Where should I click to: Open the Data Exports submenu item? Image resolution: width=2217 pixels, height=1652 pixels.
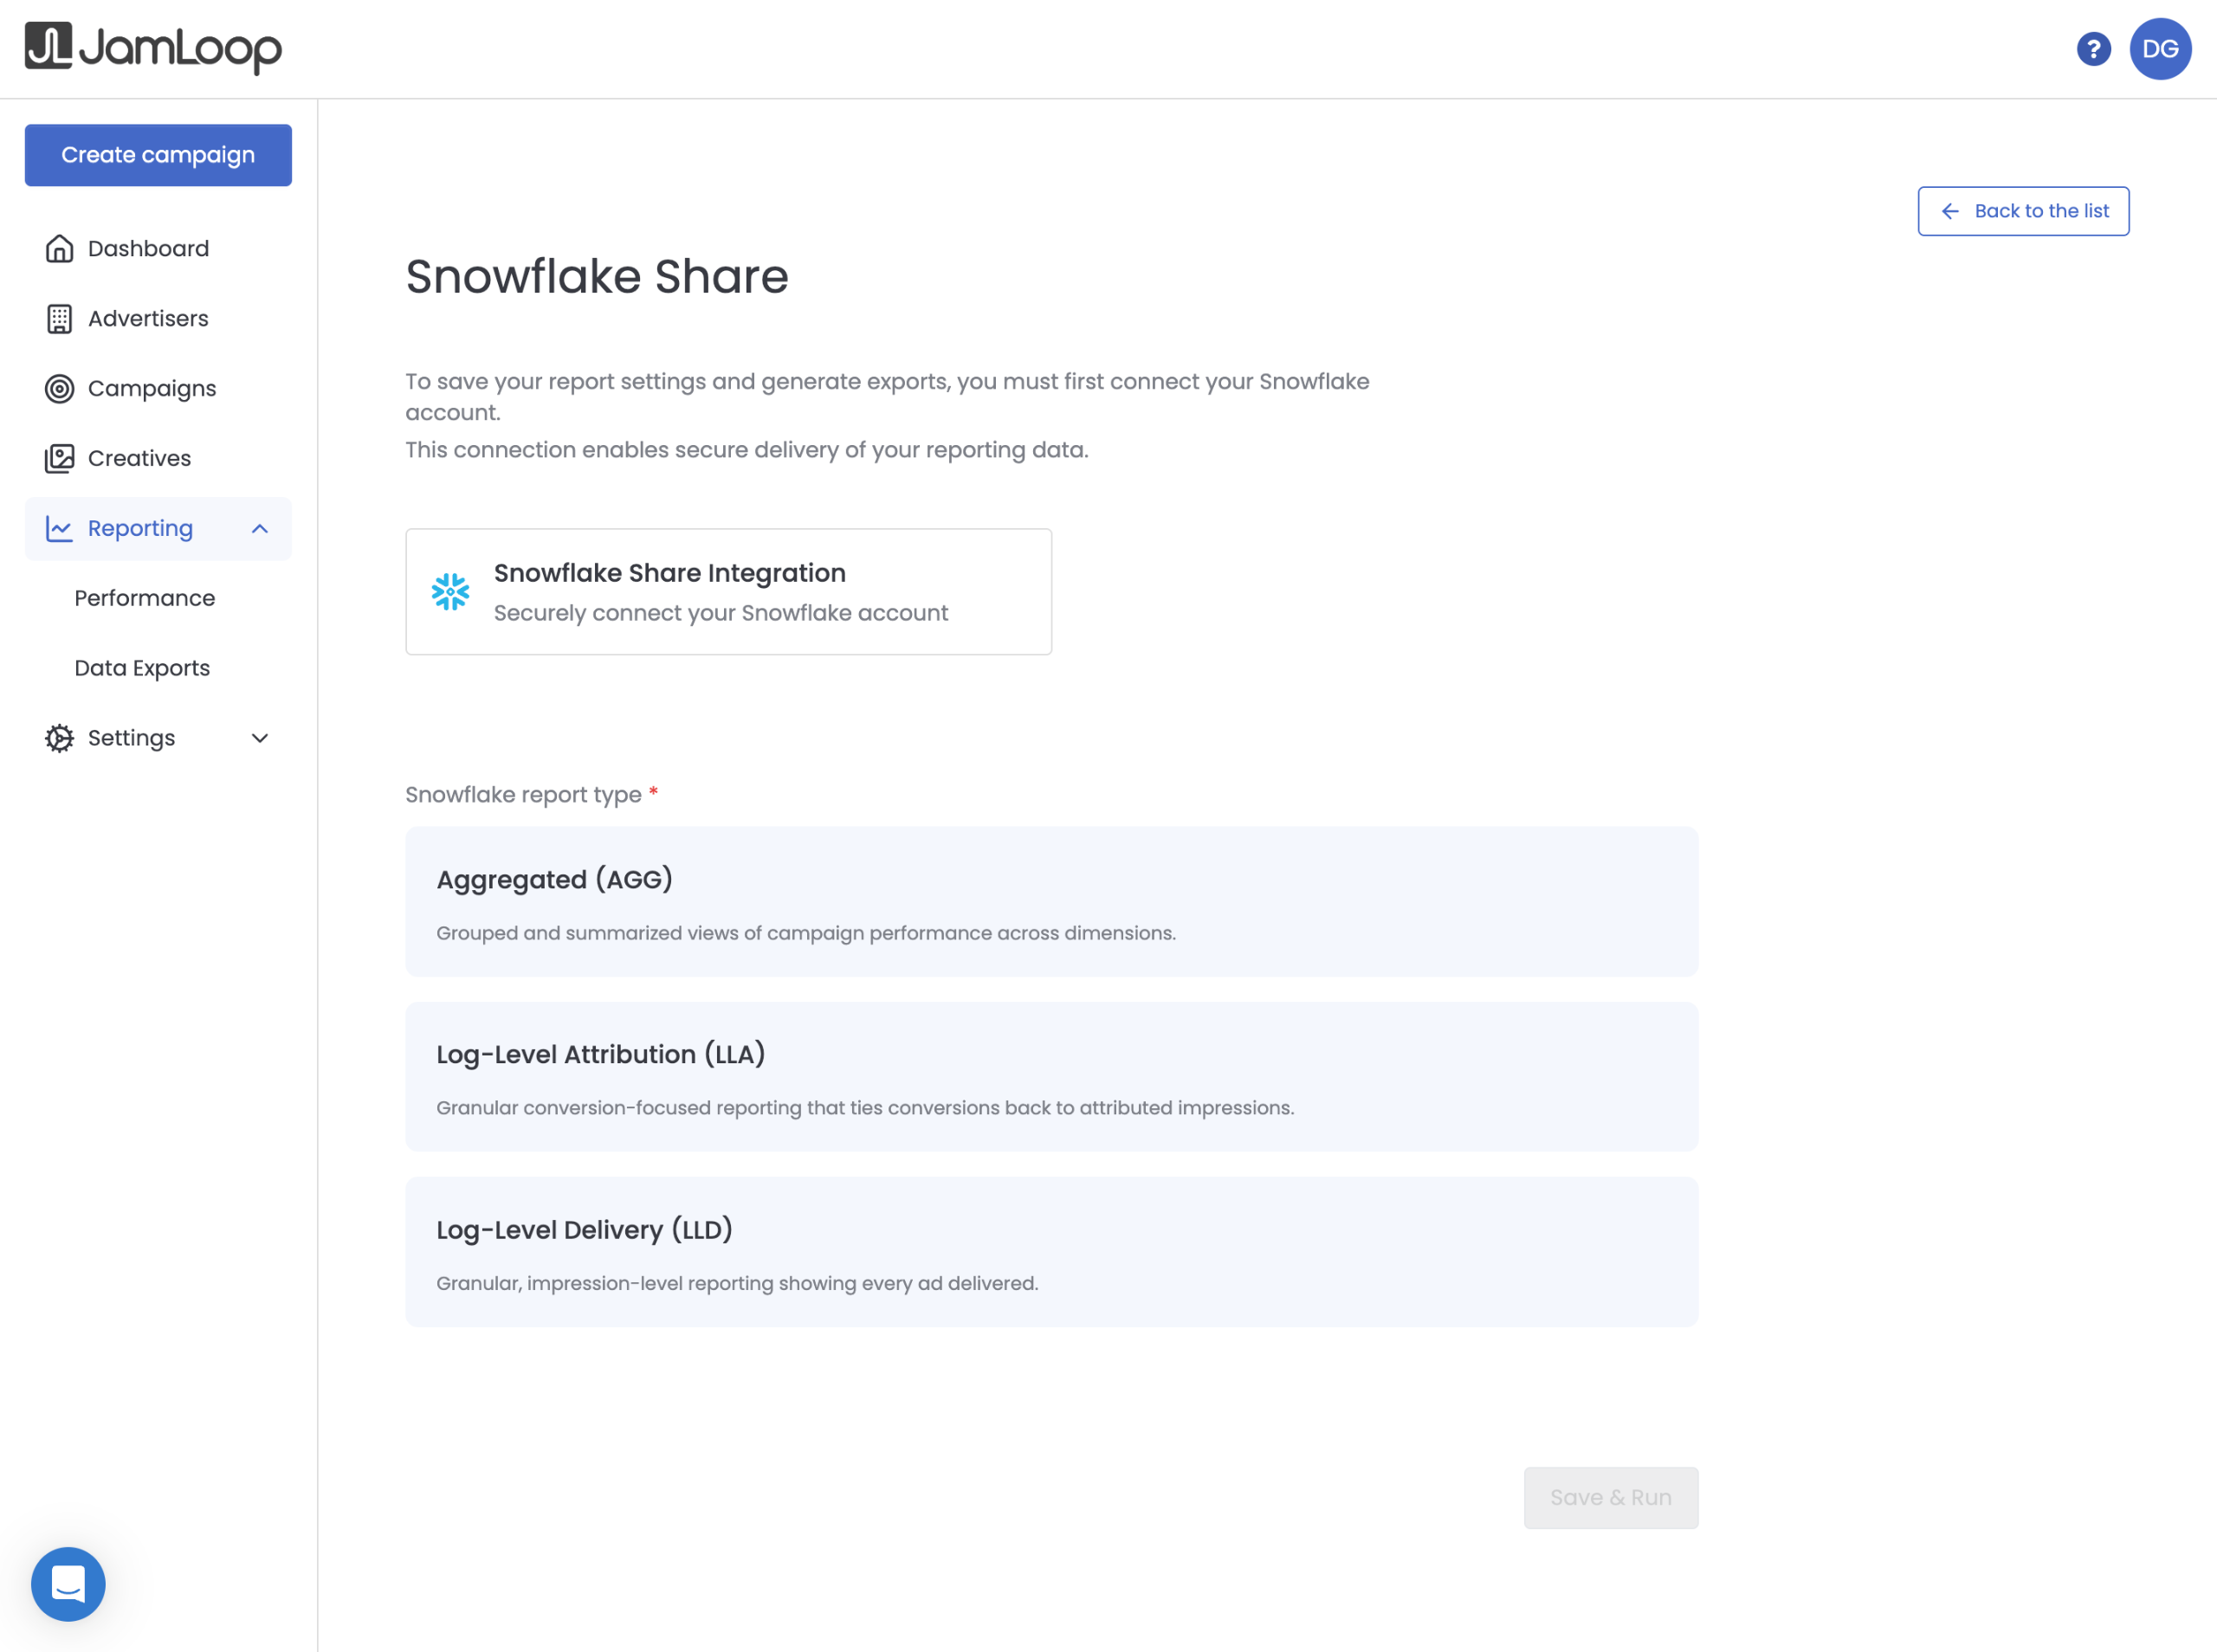click(142, 668)
